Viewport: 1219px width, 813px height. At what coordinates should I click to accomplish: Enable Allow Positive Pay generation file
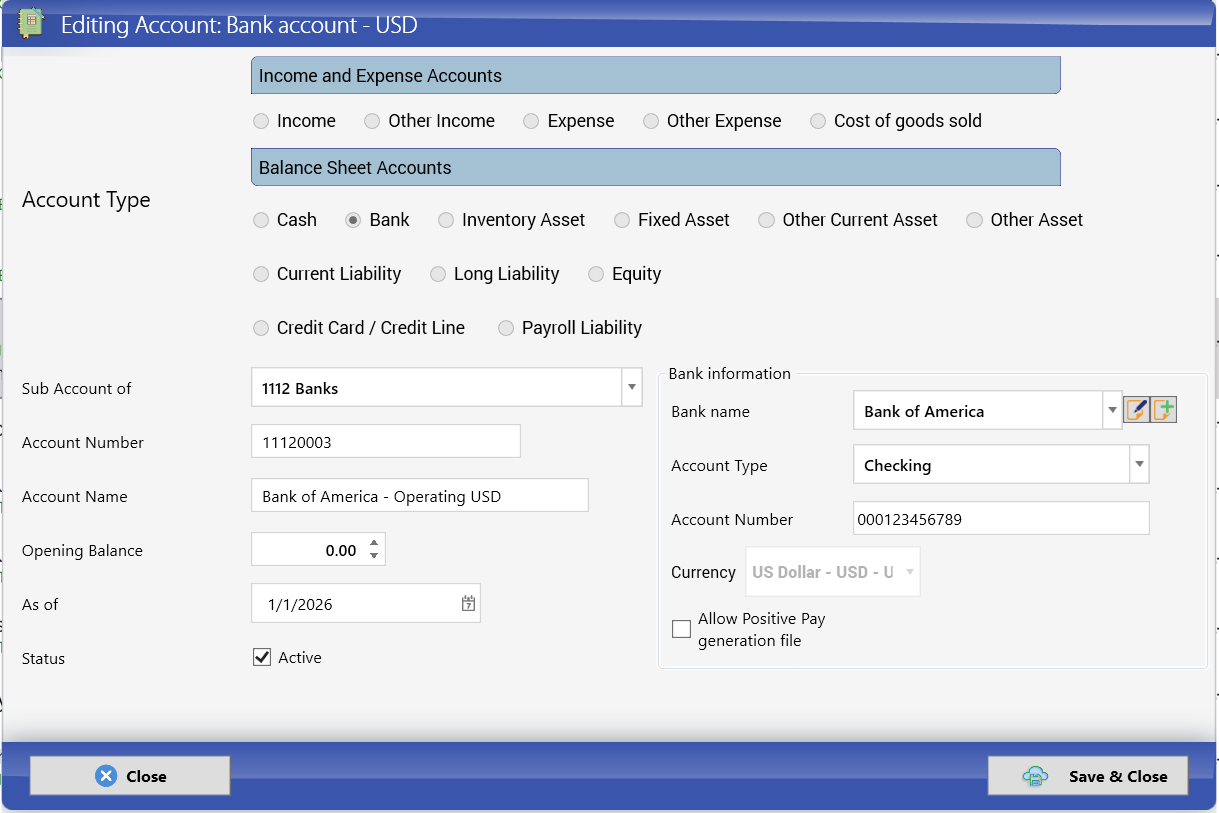pos(681,629)
